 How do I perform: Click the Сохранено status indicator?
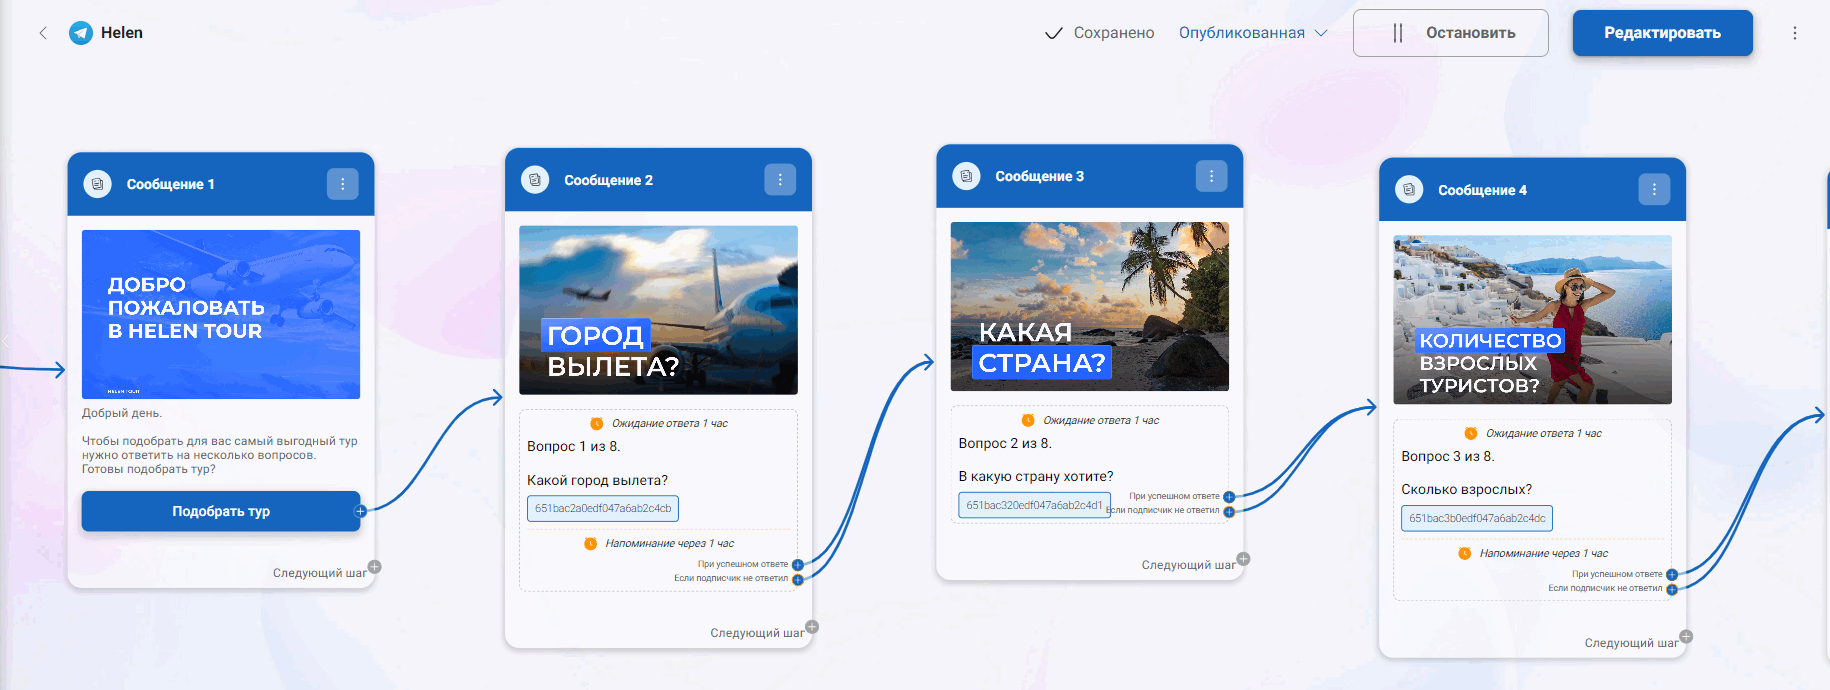click(1099, 33)
